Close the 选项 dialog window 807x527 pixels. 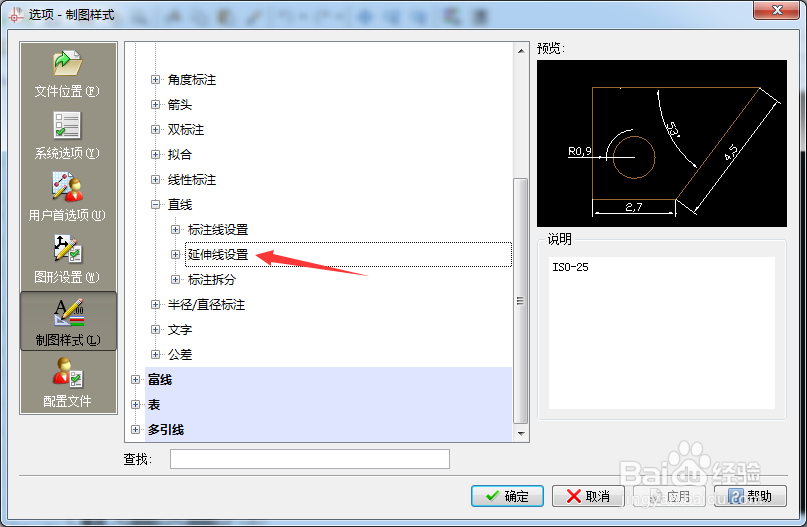tap(776, 10)
